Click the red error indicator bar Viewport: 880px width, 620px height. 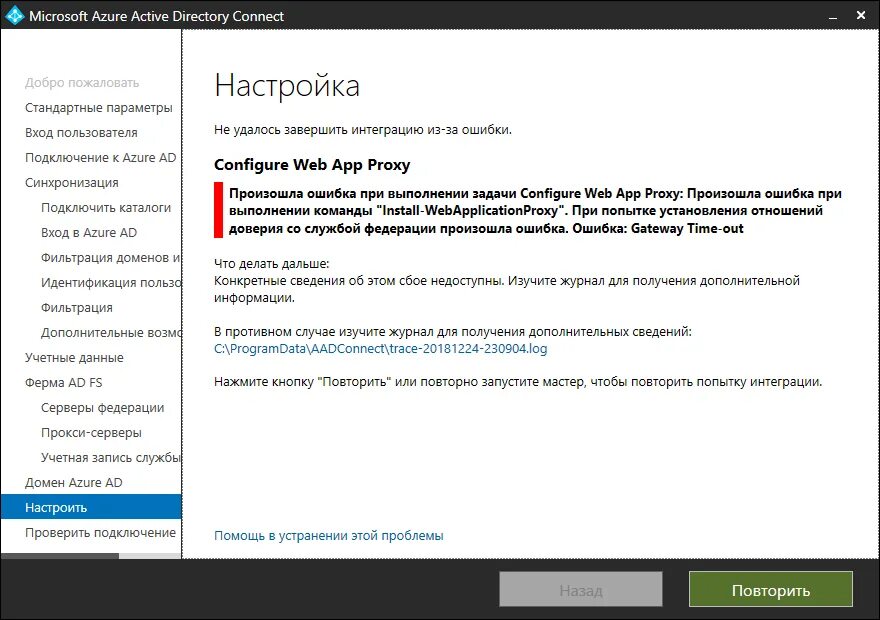click(218, 210)
